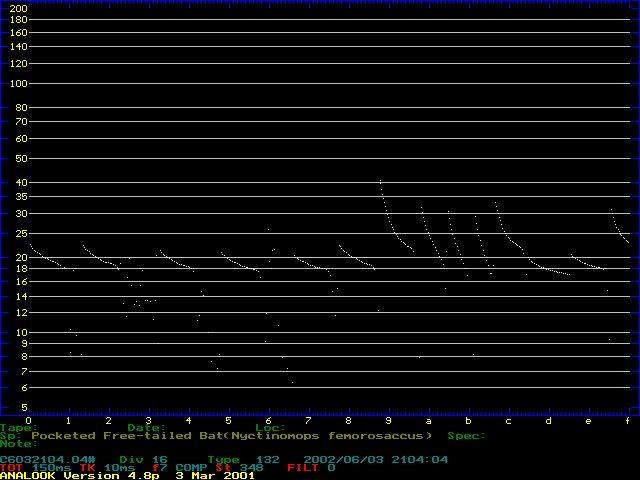
Task: Click the 40 kHz frequency axis label
Action: click(x=20, y=182)
